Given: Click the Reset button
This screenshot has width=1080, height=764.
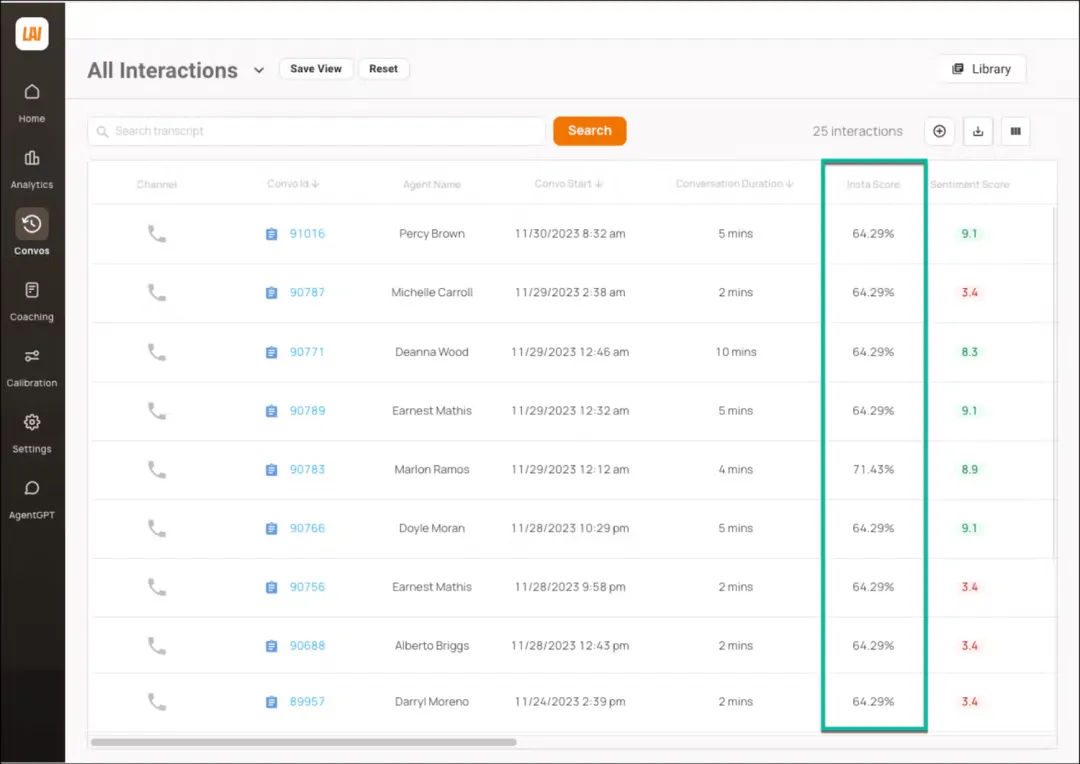Looking at the screenshot, I should click(383, 69).
